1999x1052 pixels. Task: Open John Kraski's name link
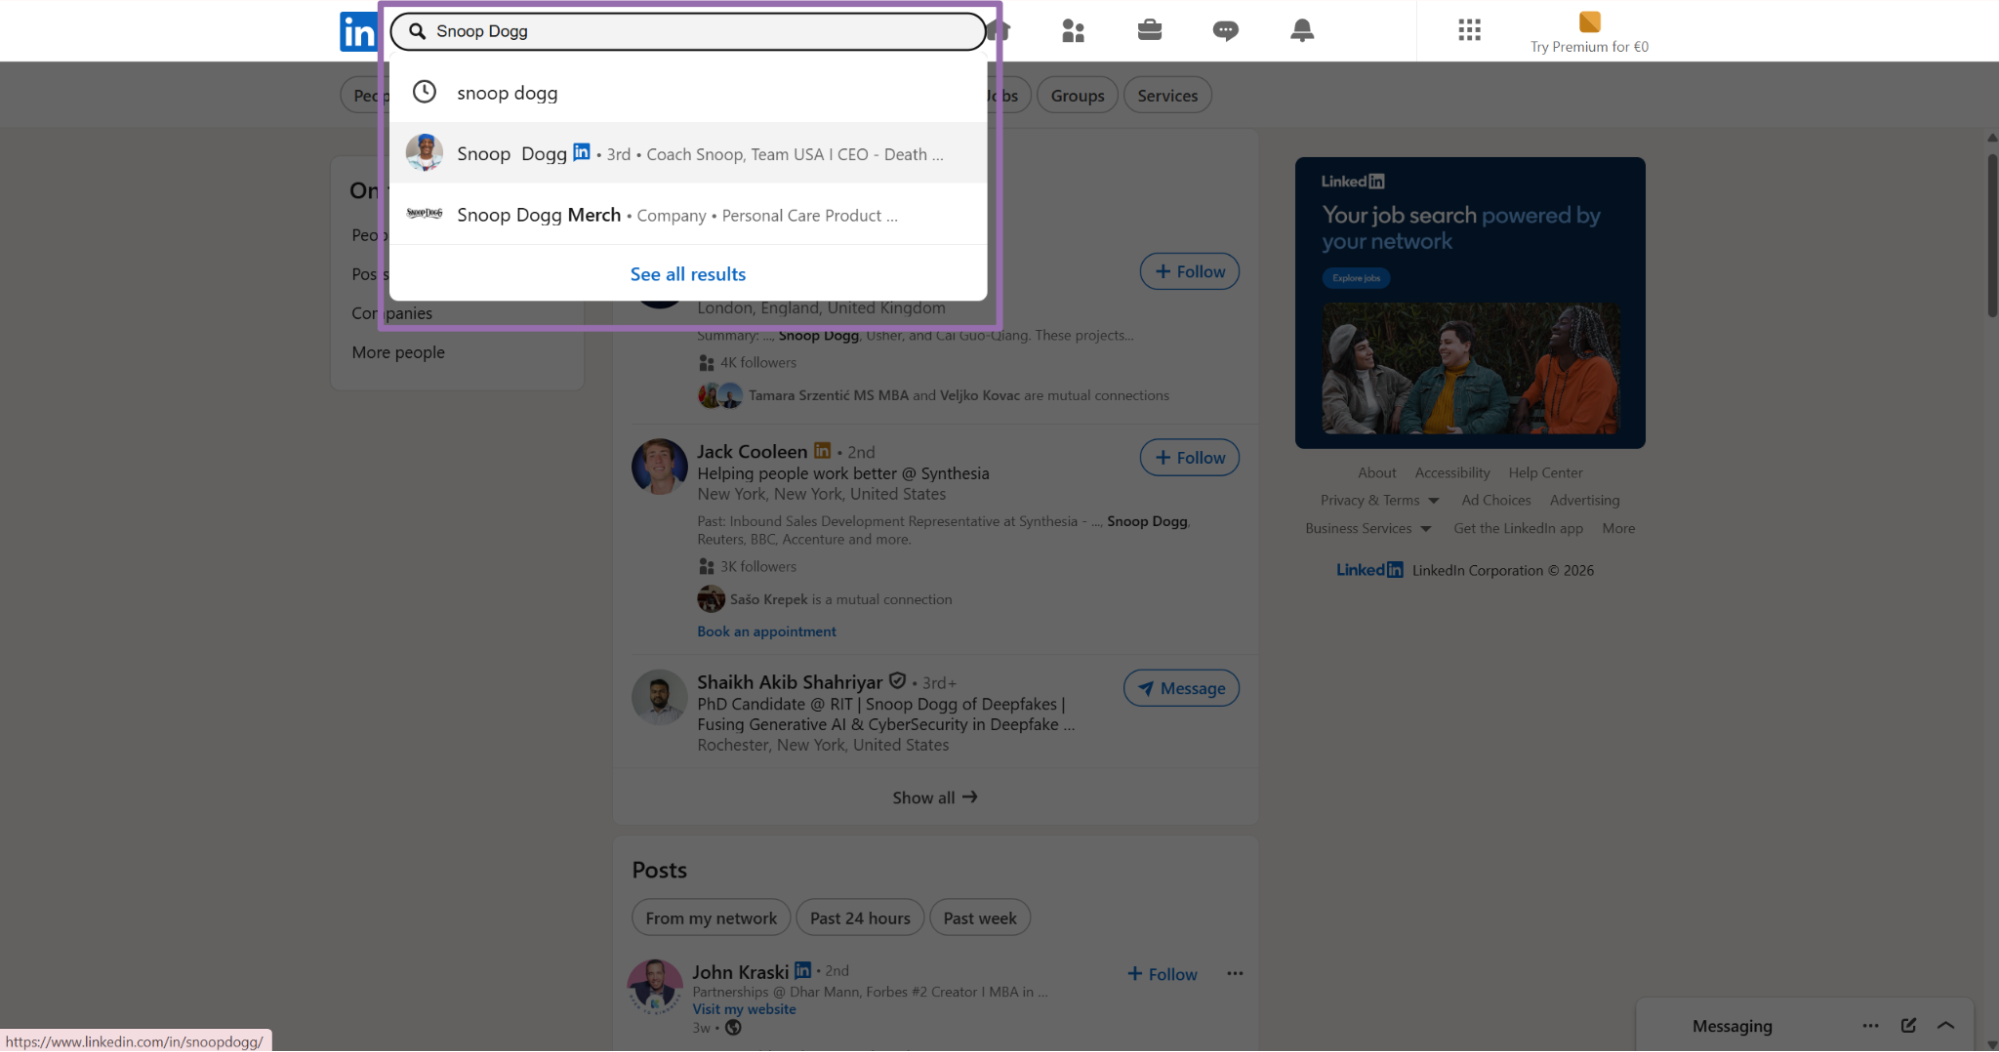tap(740, 971)
